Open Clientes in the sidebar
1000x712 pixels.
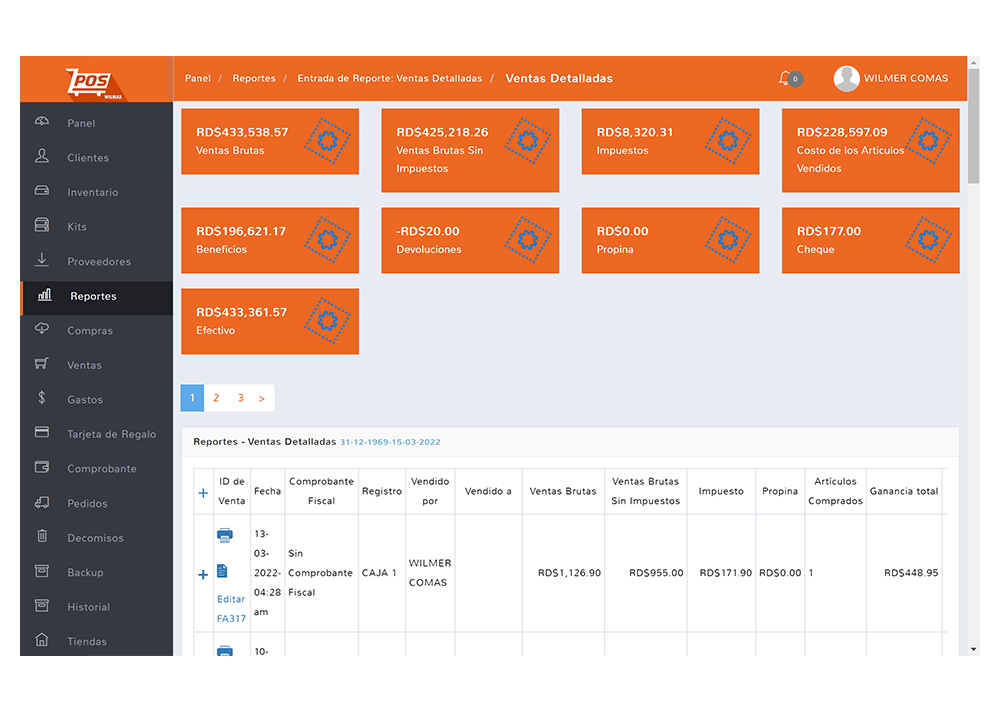88,158
